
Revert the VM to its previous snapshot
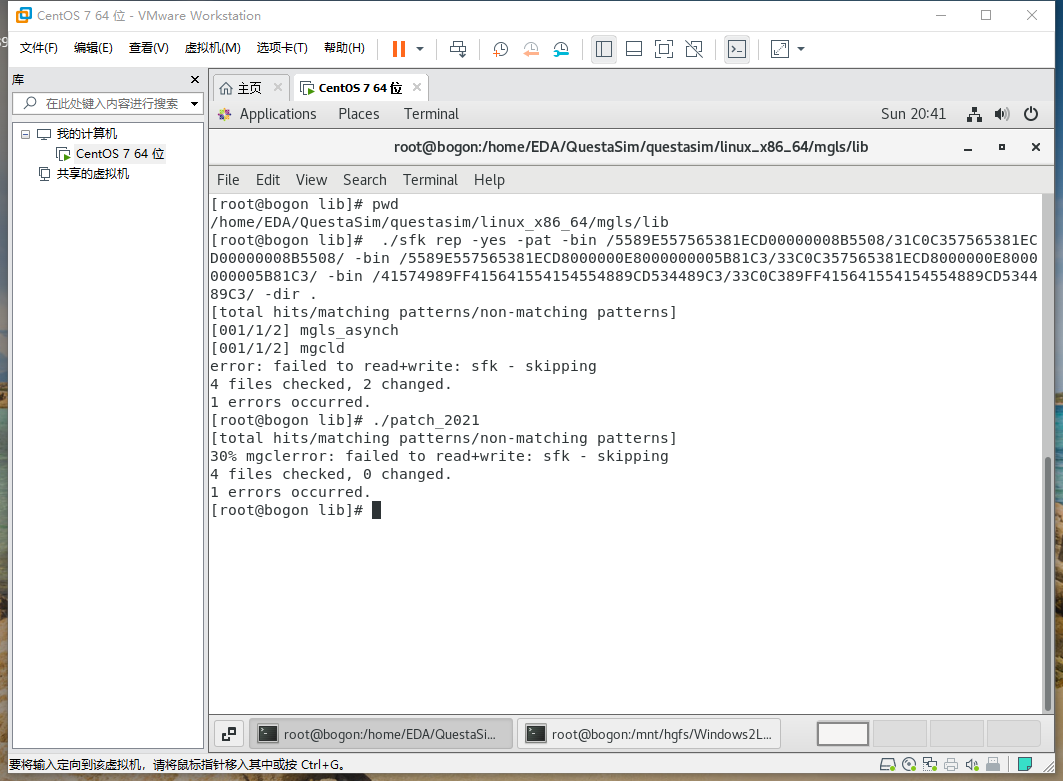tap(531, 49)
